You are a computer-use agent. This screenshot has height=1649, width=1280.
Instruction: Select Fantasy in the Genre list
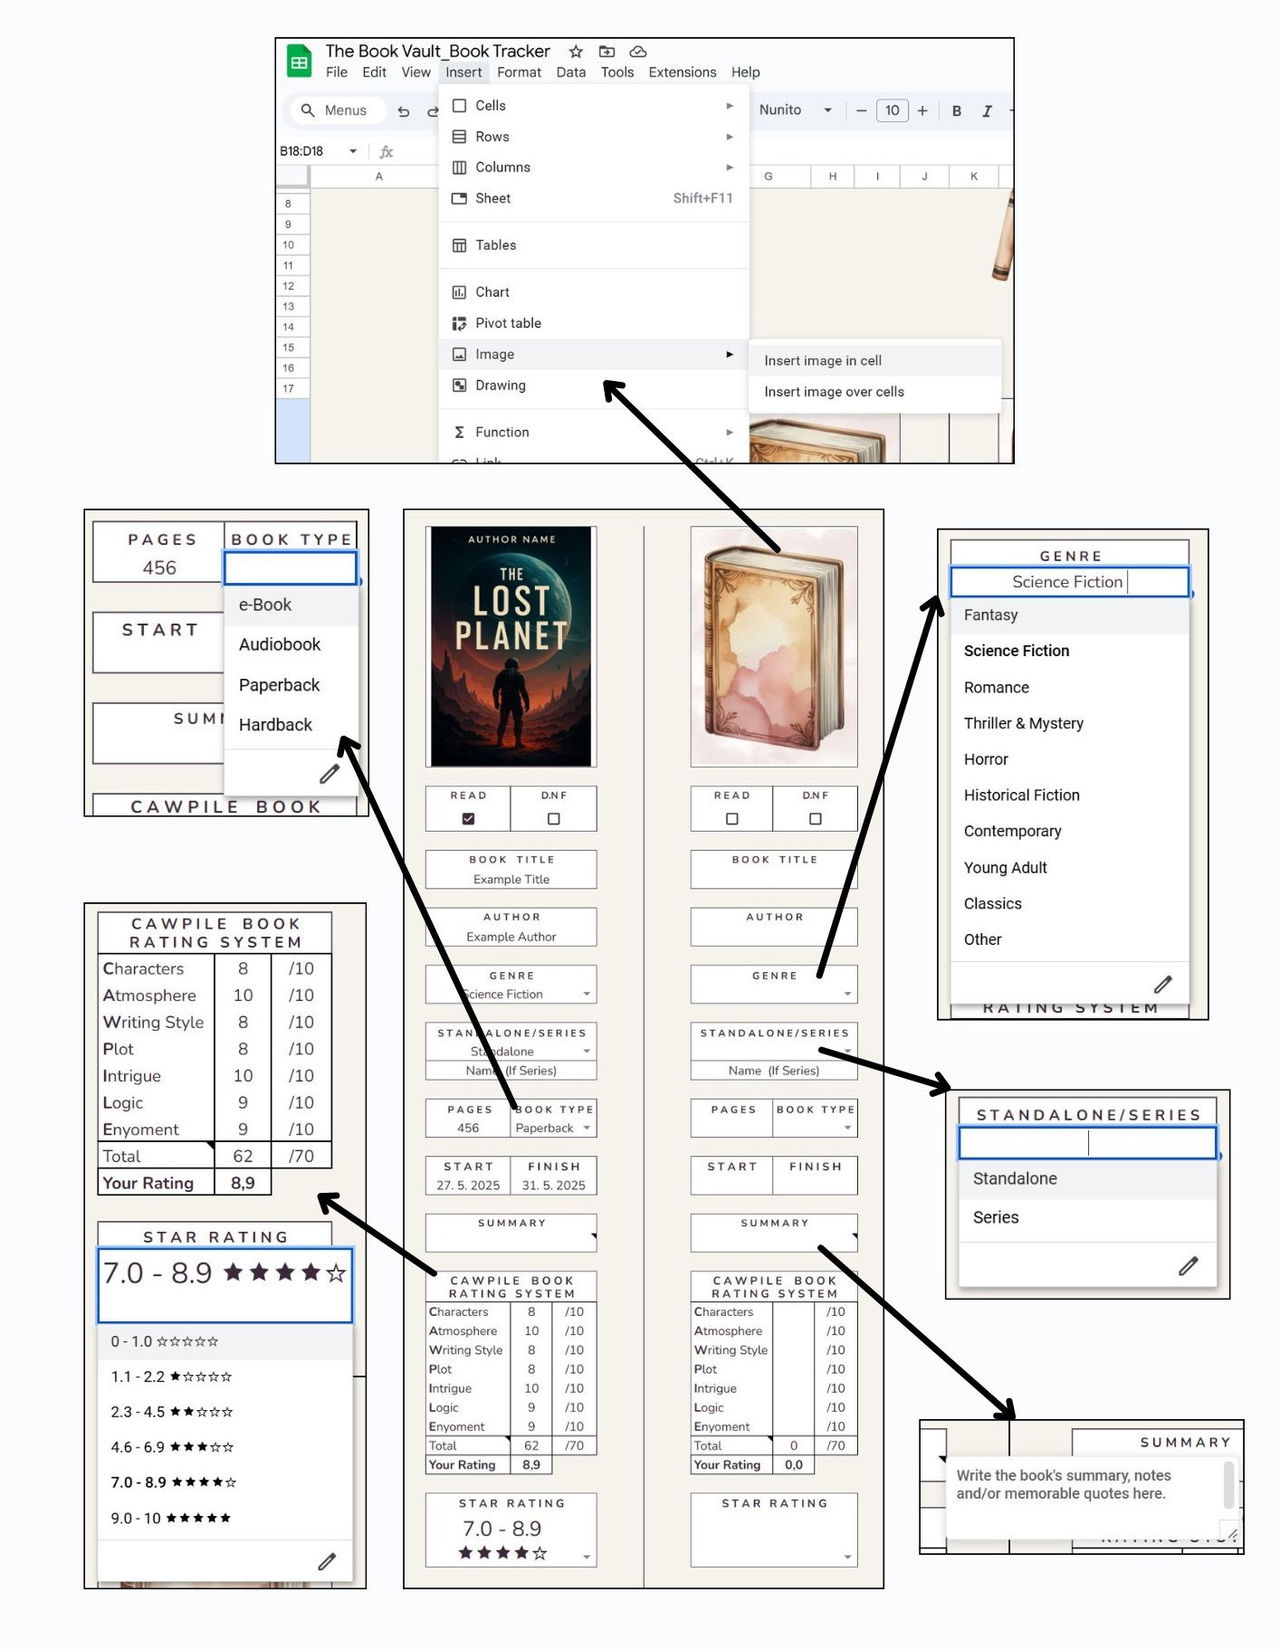pyautogui.click(x=1069, y=615)
